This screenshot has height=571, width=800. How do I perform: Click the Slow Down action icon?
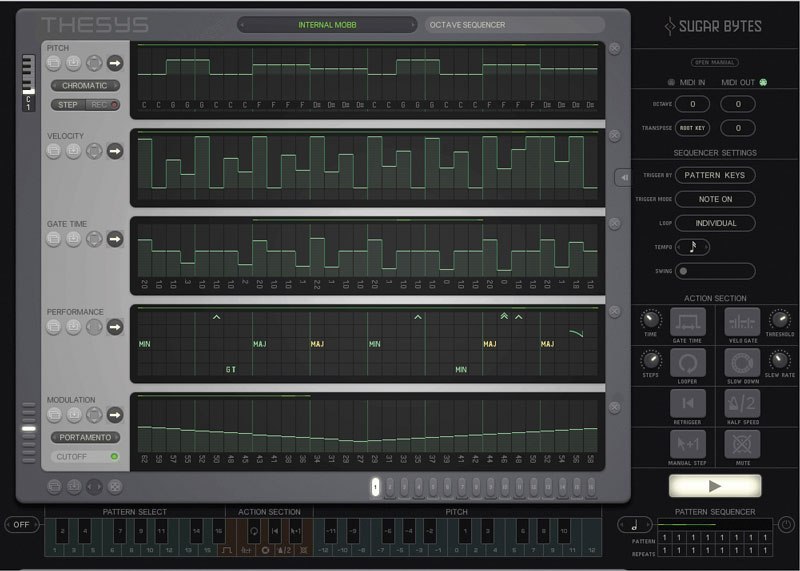[742, 362]
